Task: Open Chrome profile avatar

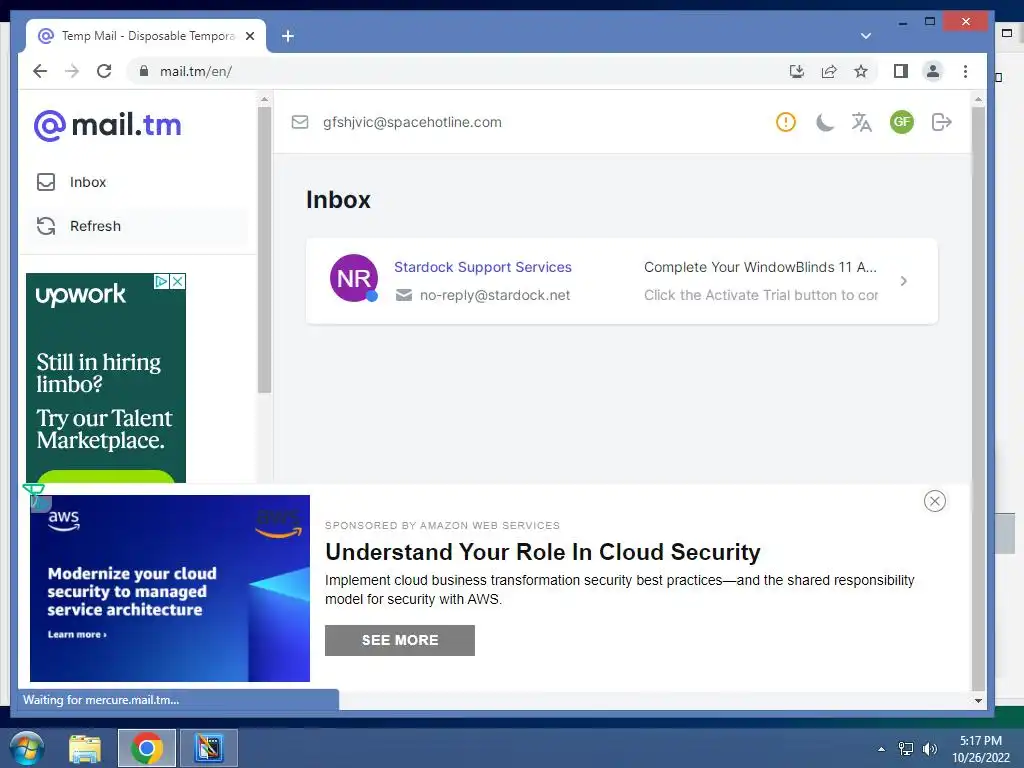Action: pyautogui.click(x=933, y=71)
